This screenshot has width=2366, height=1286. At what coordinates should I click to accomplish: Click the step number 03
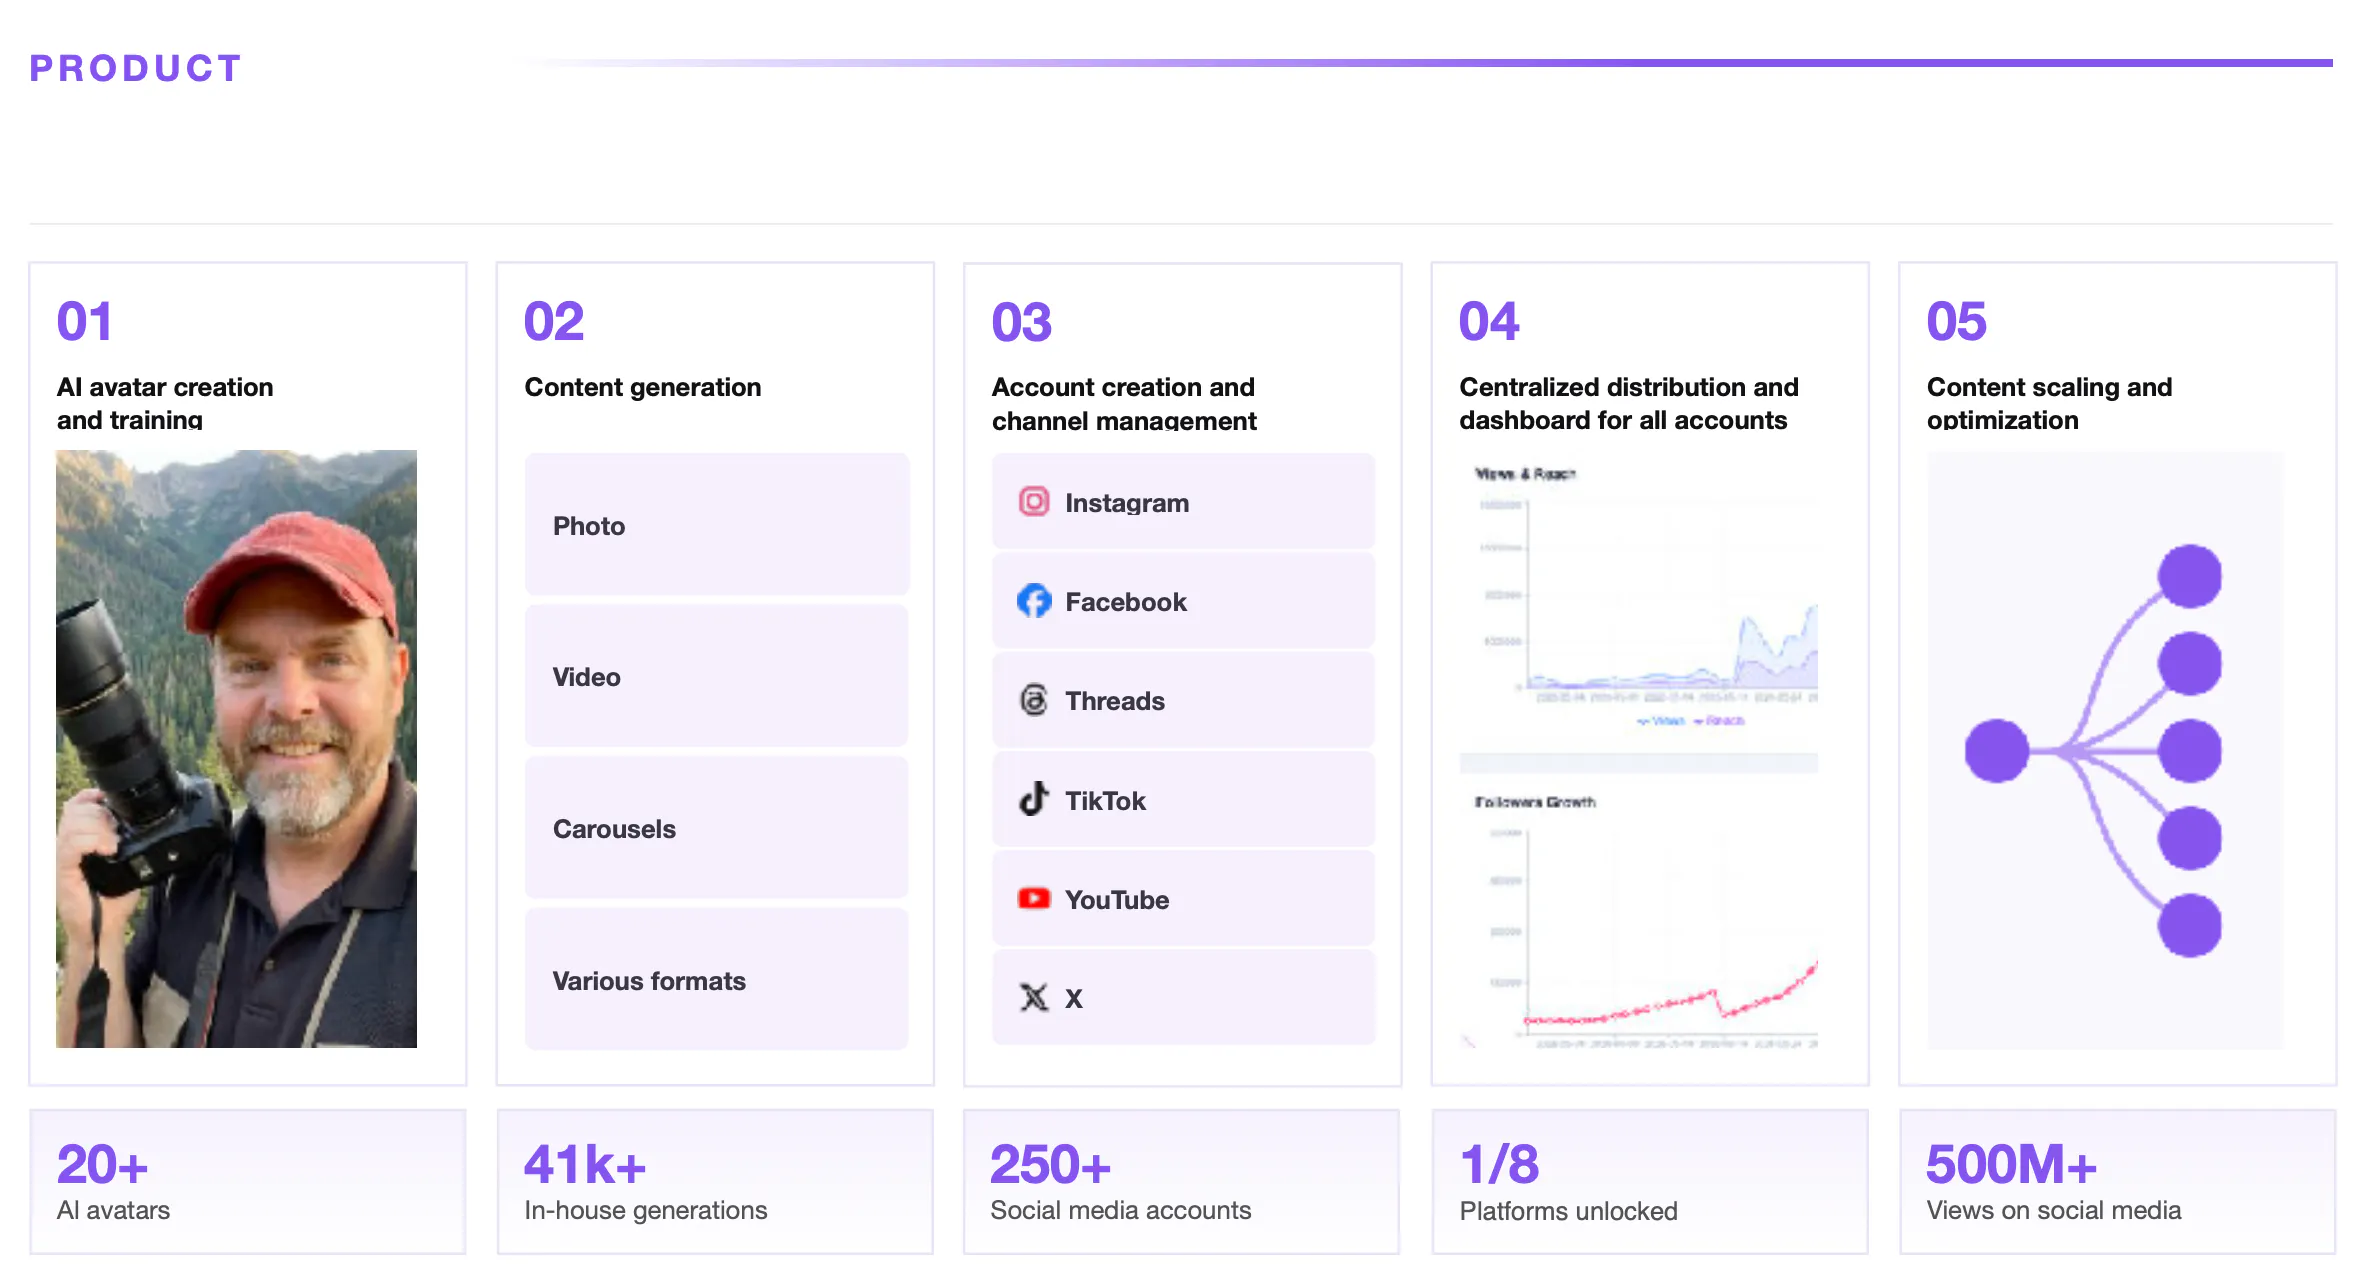tap(1022, 322)
